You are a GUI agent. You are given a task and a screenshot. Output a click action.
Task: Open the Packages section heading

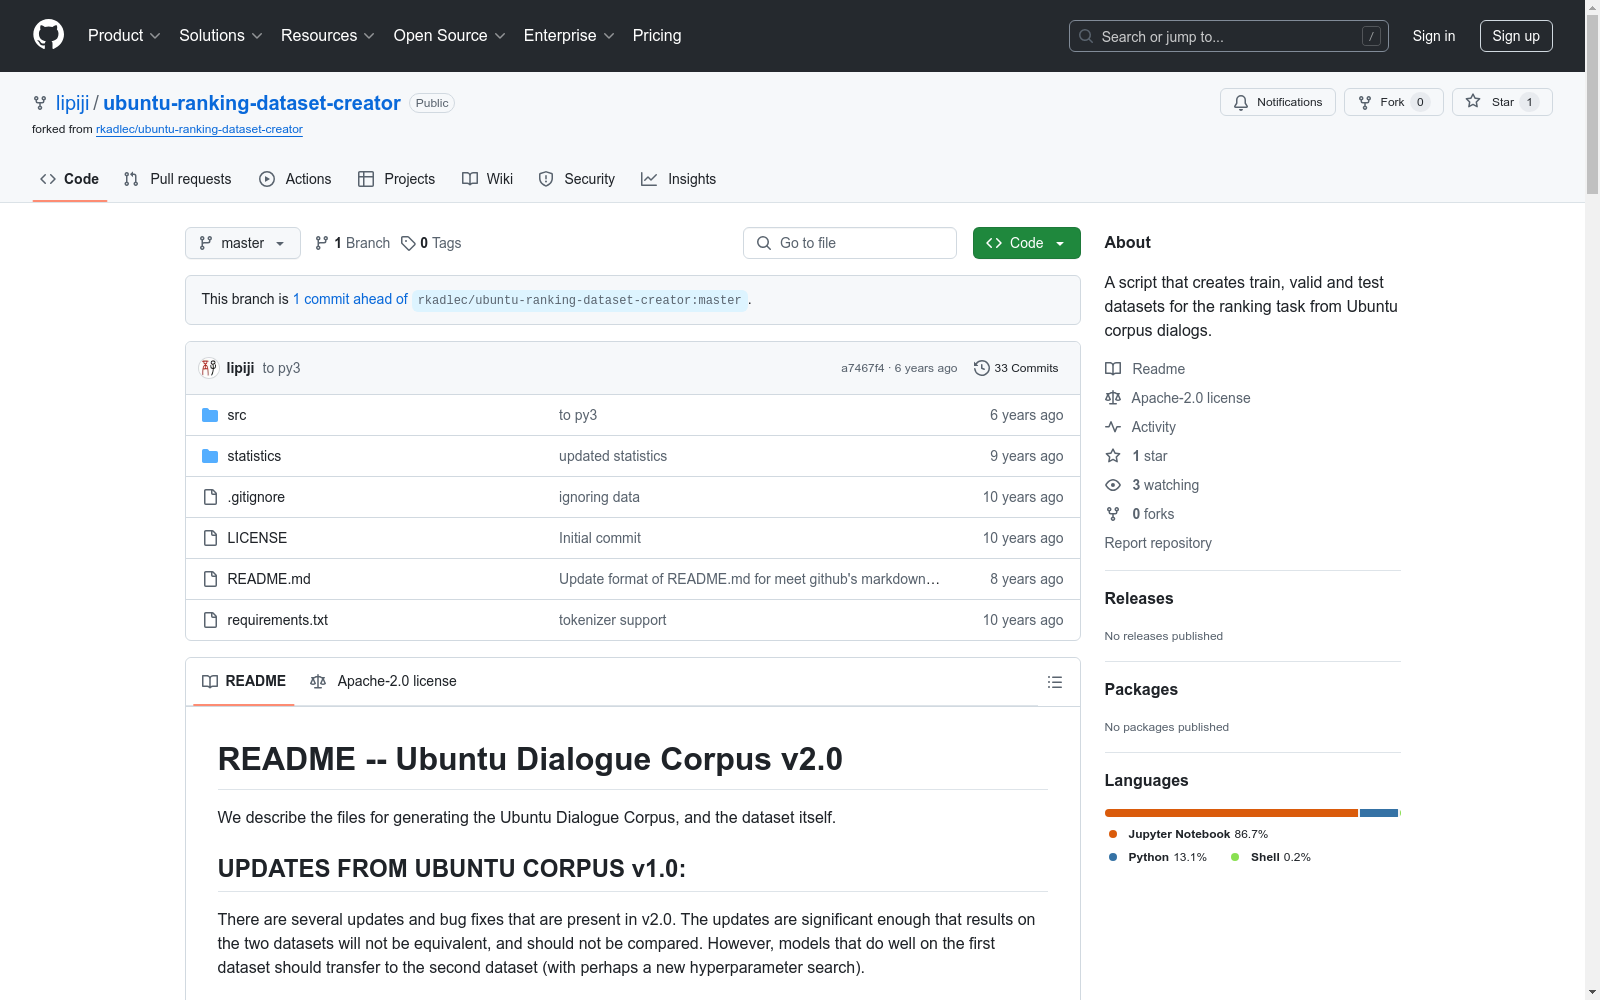(1141, 689)
